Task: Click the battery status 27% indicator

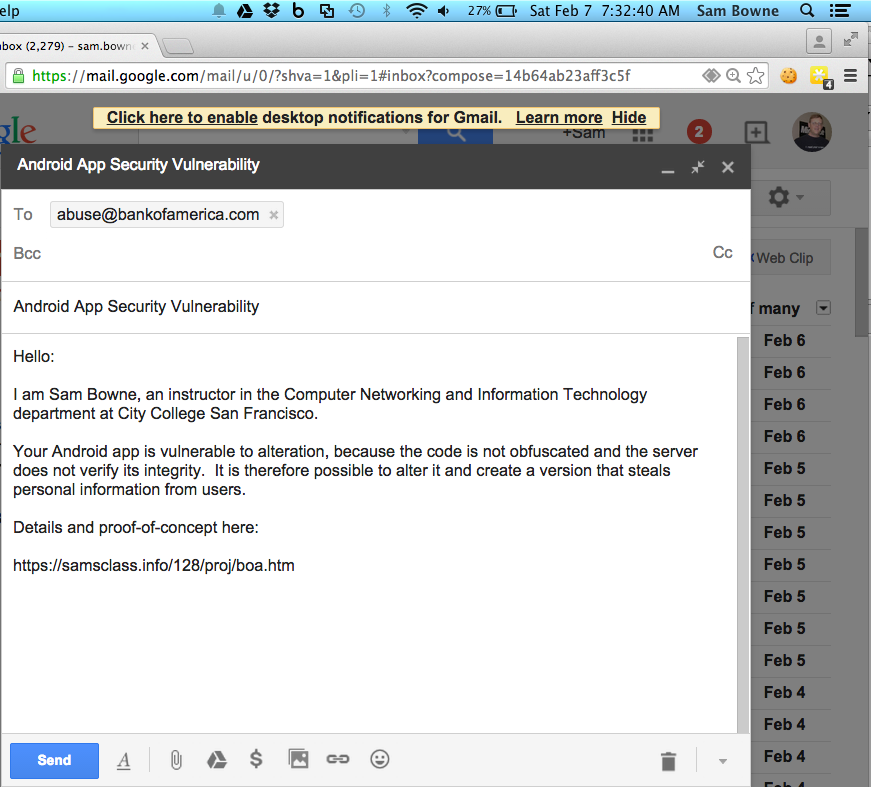Action: click(x=492, y=11)
